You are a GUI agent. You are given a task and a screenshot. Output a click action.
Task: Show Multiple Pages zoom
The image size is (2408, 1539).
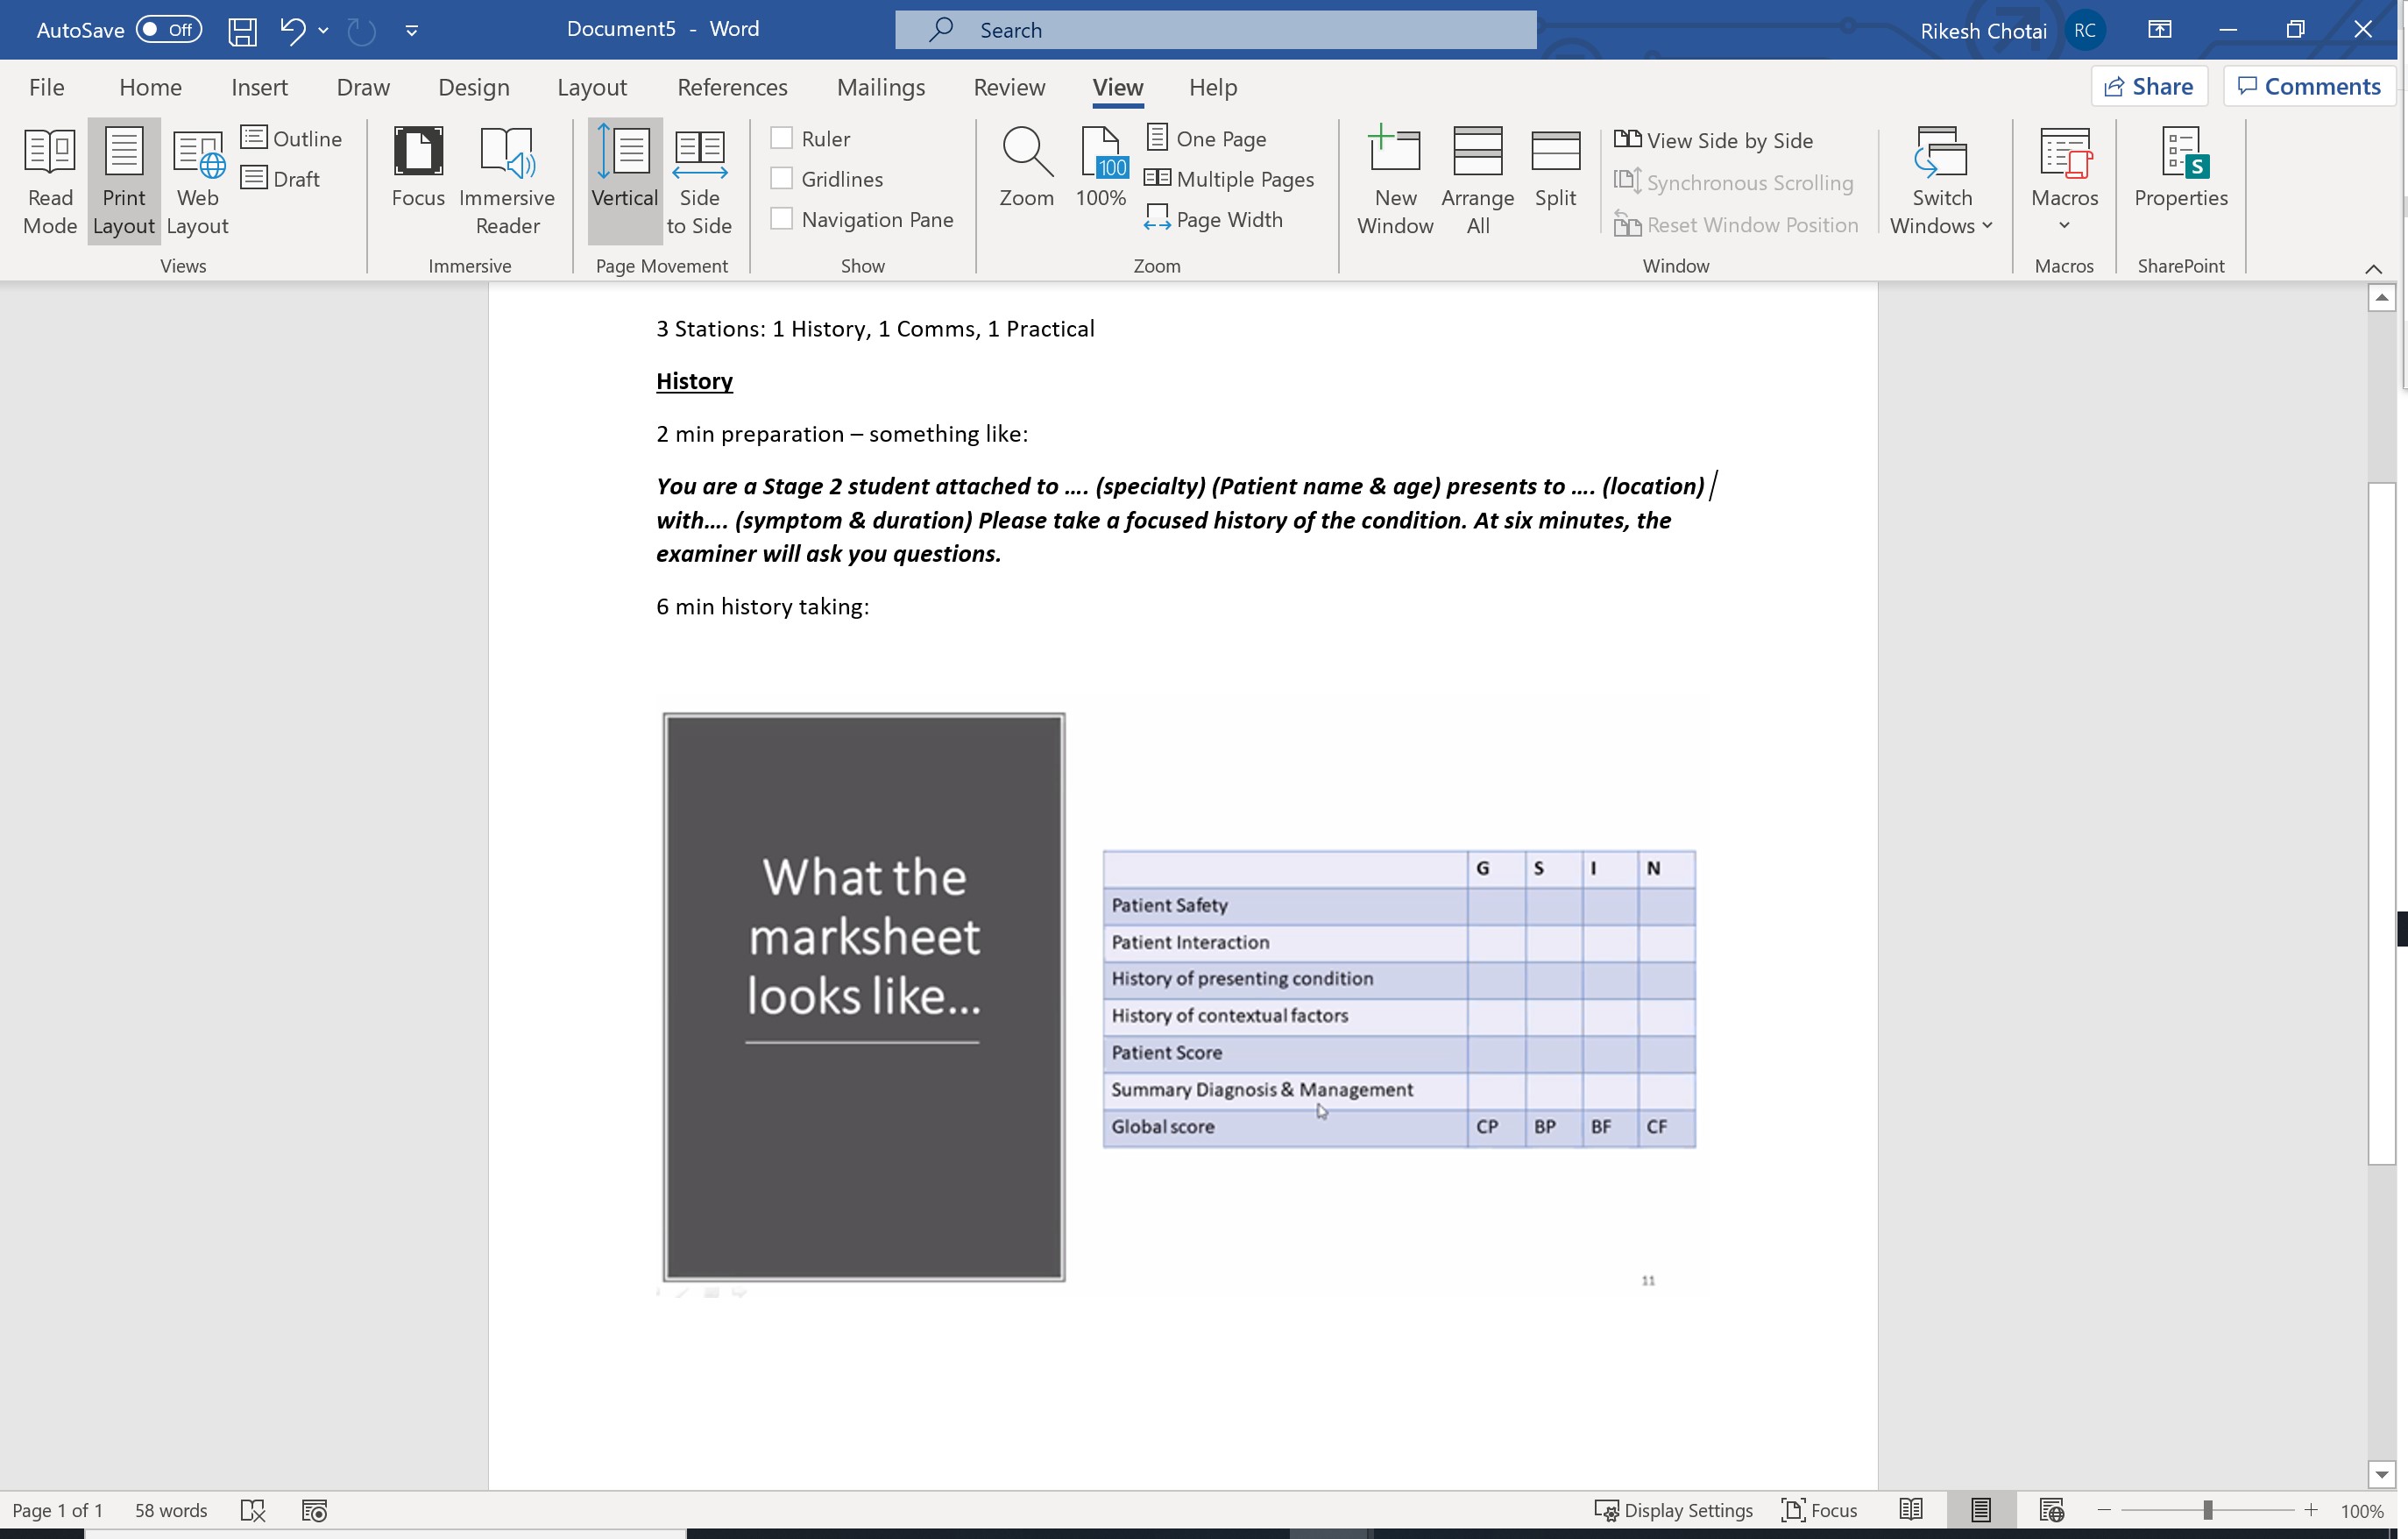coord(1229,178)
